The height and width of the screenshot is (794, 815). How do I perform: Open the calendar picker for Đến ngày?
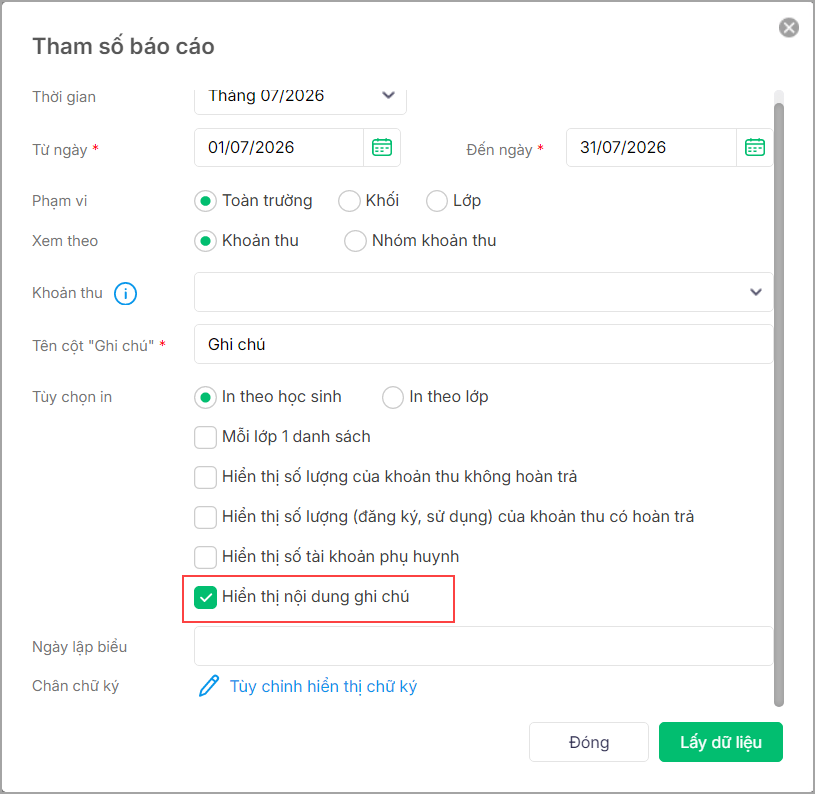coord(754,148)
